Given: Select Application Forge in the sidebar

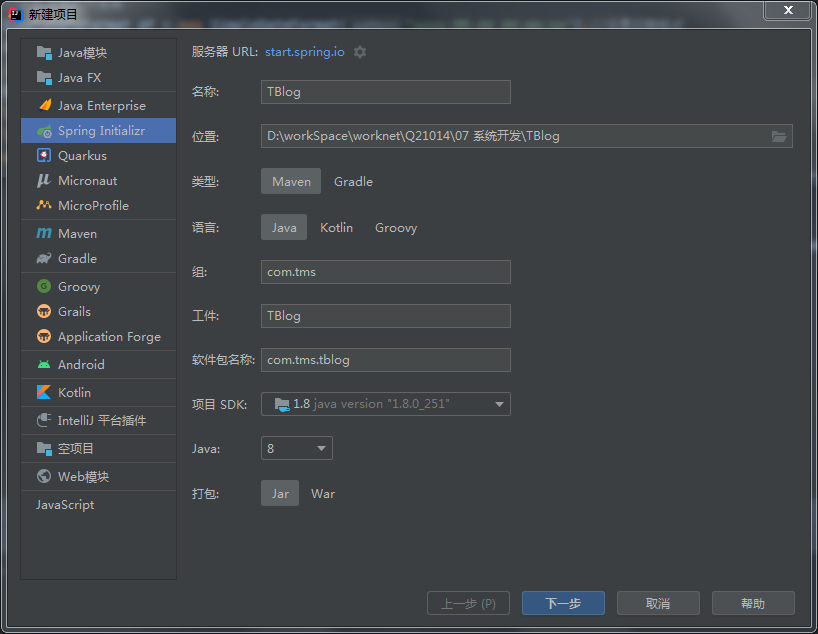Looking at the screenshot, I should [x=108, y=337].
